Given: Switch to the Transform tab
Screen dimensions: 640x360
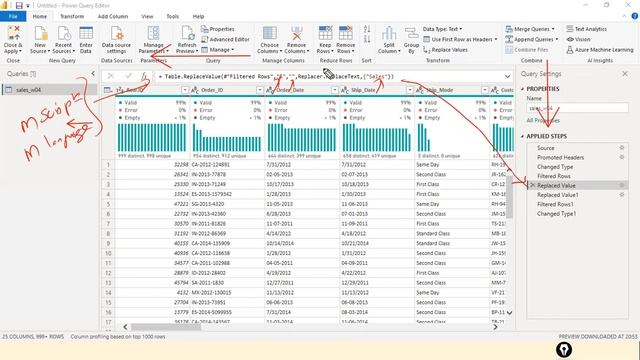Looking at the screenshot, I should click(72, 16).
